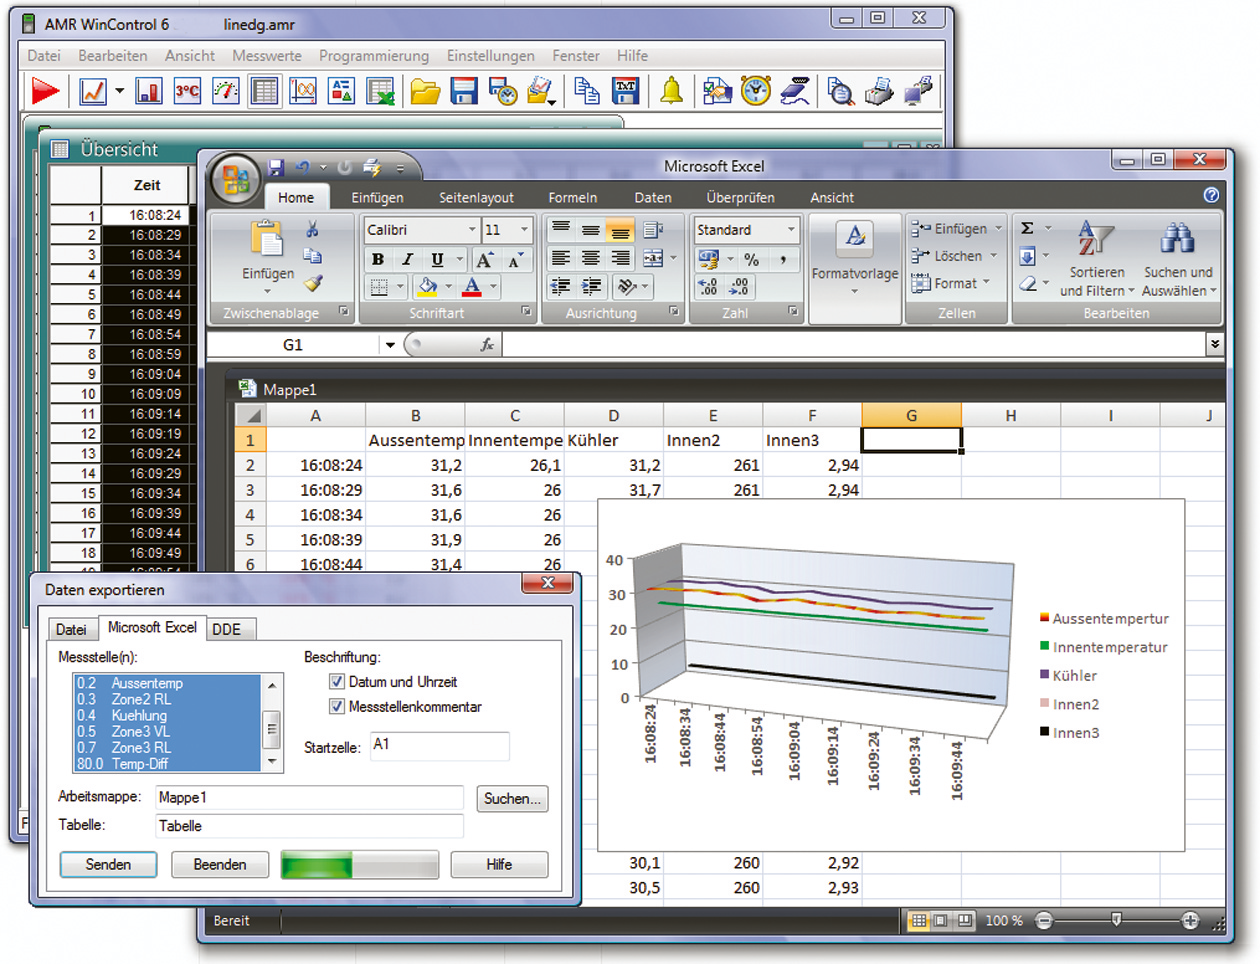Click the Arbeitsmappe input field containing Mappe1
The width and height of the screenshot is (1260, 964).
[309, 798]
